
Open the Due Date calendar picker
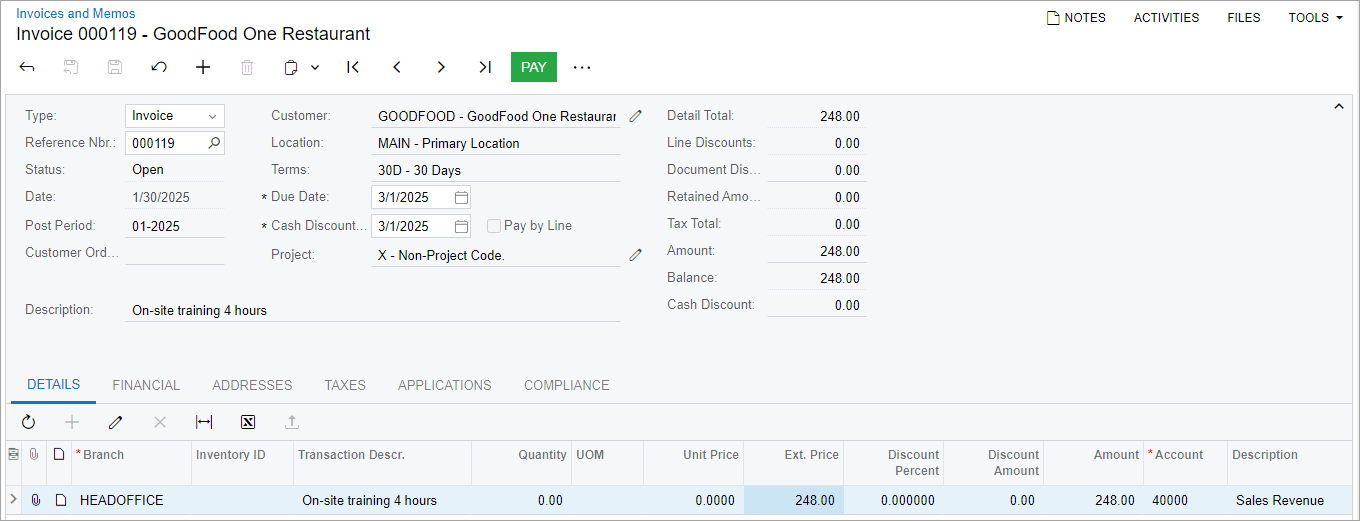point(461,198)
